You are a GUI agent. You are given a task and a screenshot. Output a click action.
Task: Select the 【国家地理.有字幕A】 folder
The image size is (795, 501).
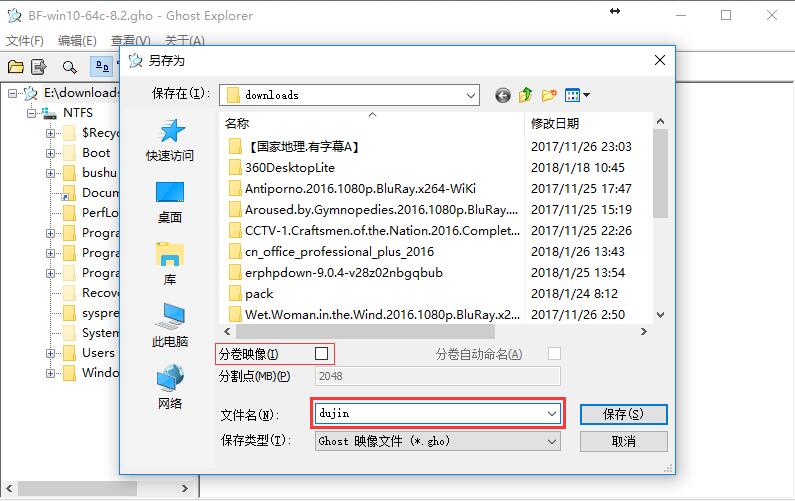pyautogui.click(x=294, y=147)
